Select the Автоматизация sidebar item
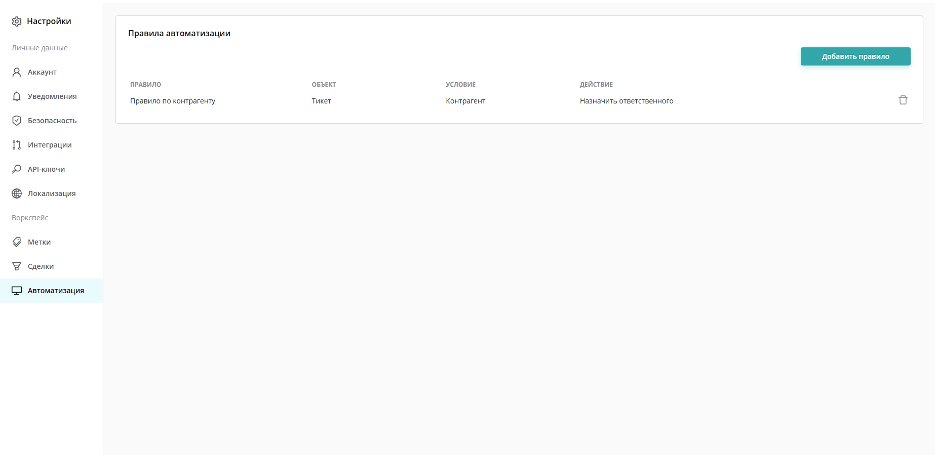 (x=51, y=291)
